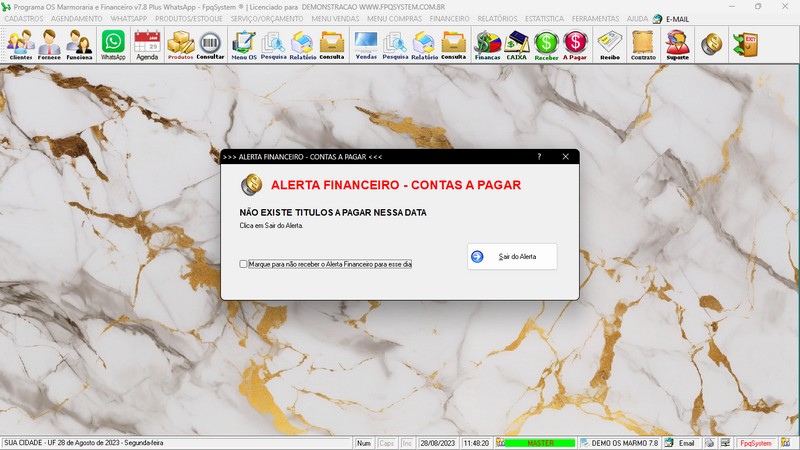Click Relatório printer icon beside Vendas Pesquisa
The height and width of the screenshot is (450, 800).
(x=424, y=45)
